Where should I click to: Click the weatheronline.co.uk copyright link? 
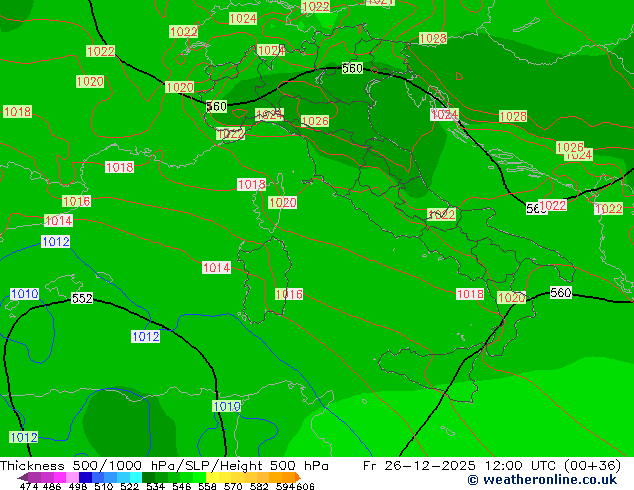pyautogui.click(x=542, y=480)
